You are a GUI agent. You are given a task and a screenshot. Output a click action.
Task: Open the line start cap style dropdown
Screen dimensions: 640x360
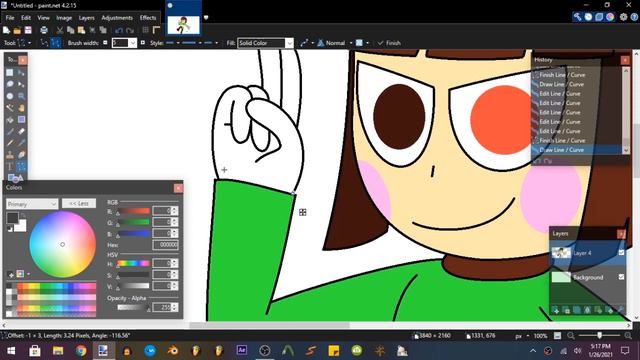173,43
